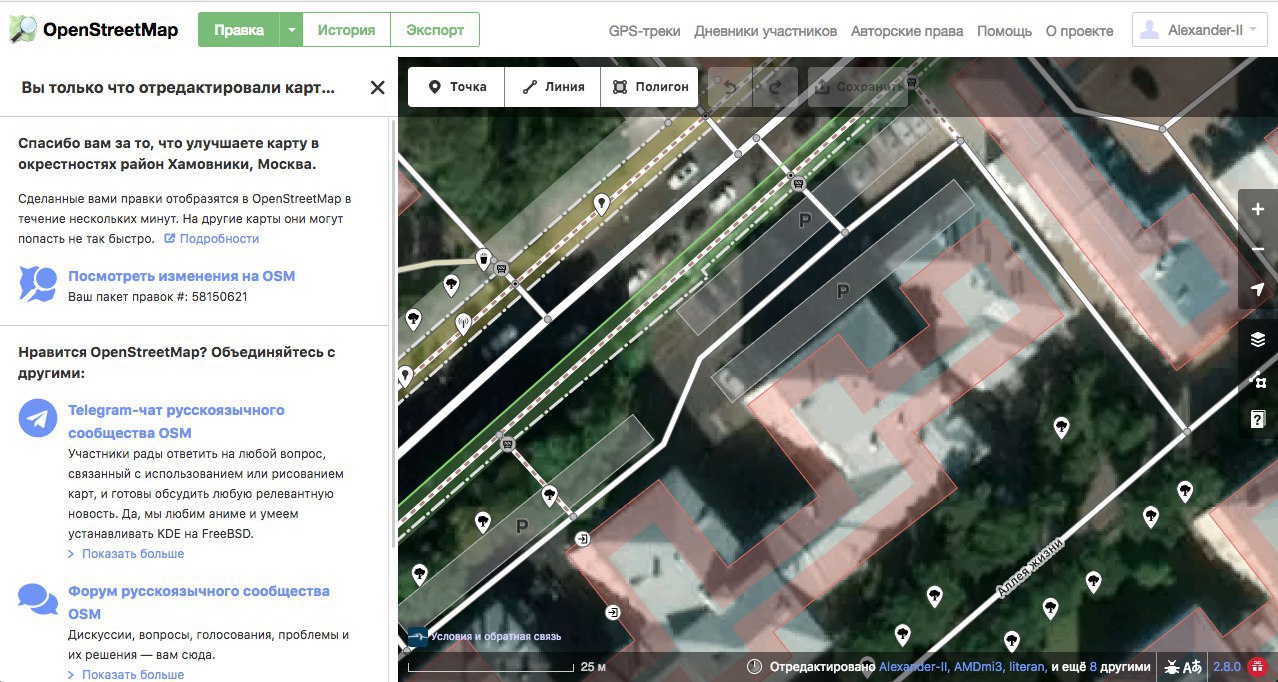The image size is (1278, 682).
Task: Open the Alexander-II account menu
Action: [x=1200, y=30]
